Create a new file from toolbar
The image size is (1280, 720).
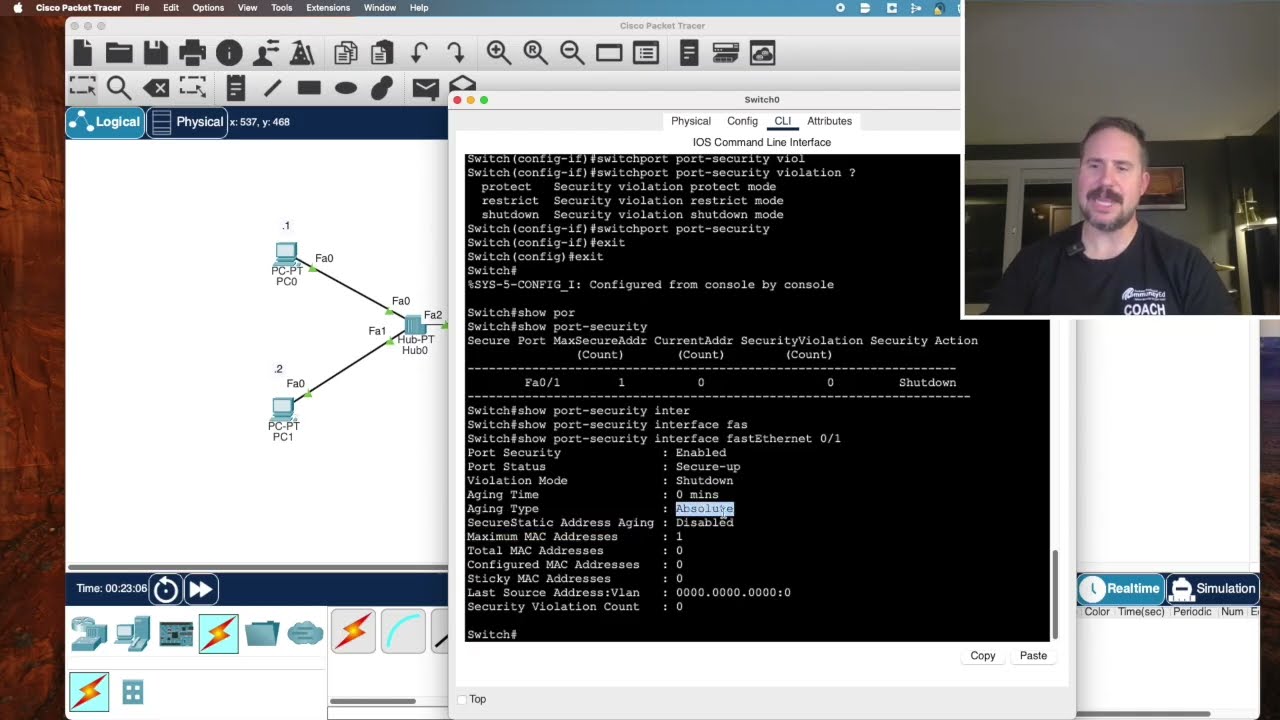[83, 53]
